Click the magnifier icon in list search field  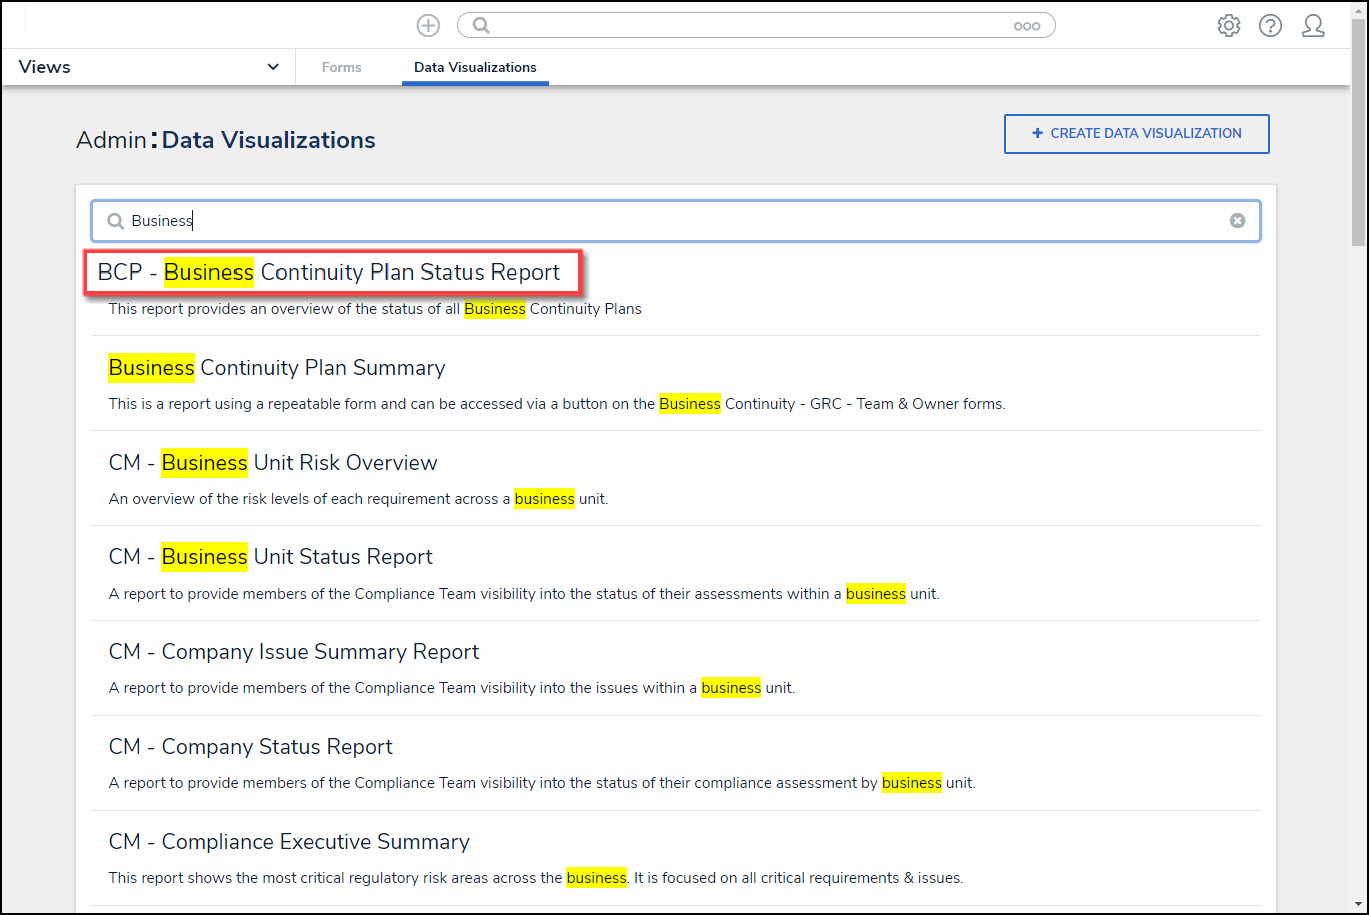click(116, 221)
